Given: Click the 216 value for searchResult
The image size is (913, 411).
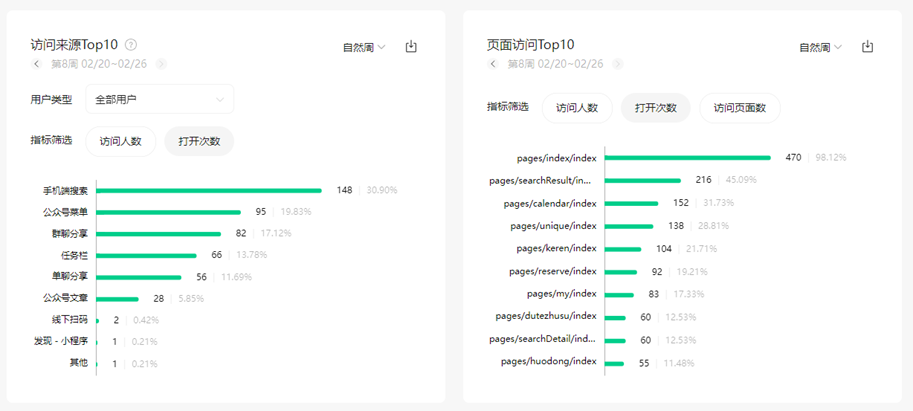Looking at the screenshot, I should point(703,180).
